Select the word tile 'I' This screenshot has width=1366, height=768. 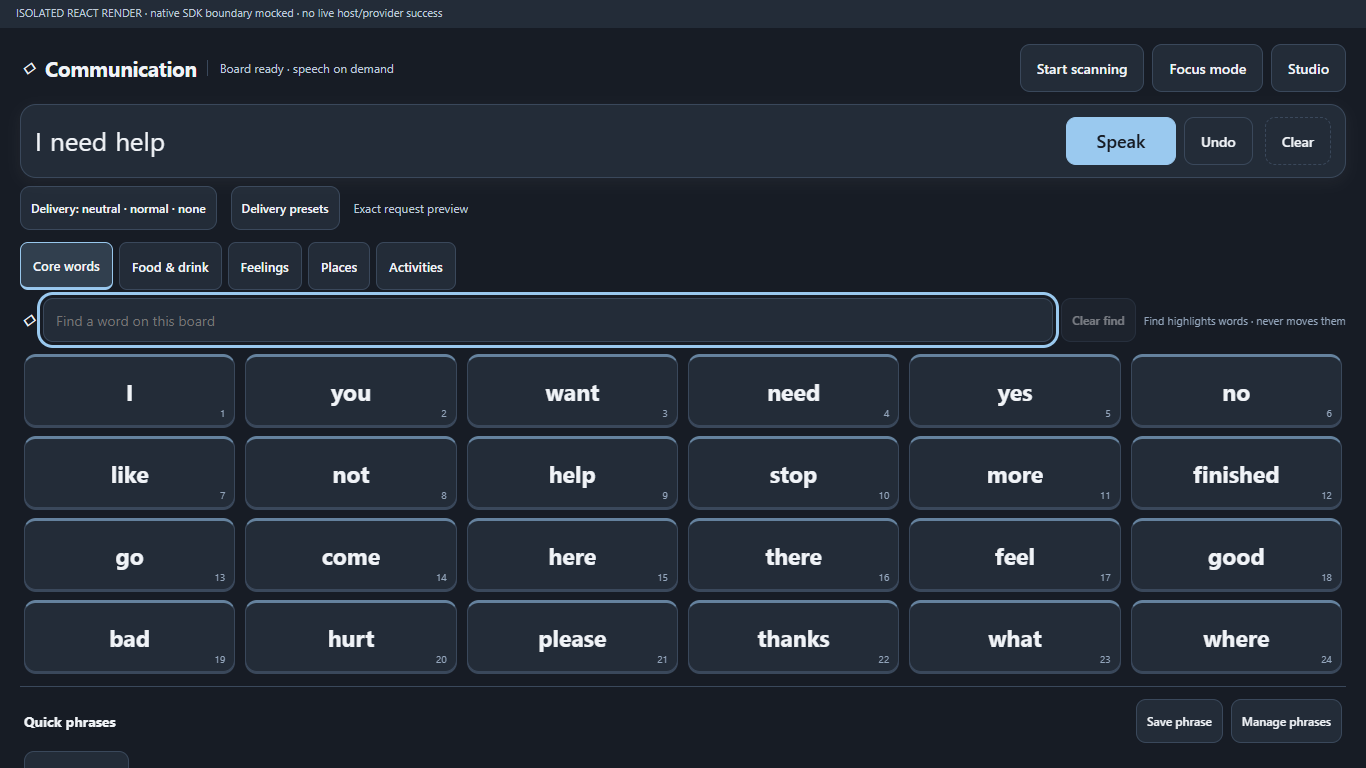(x=129, y=391)
